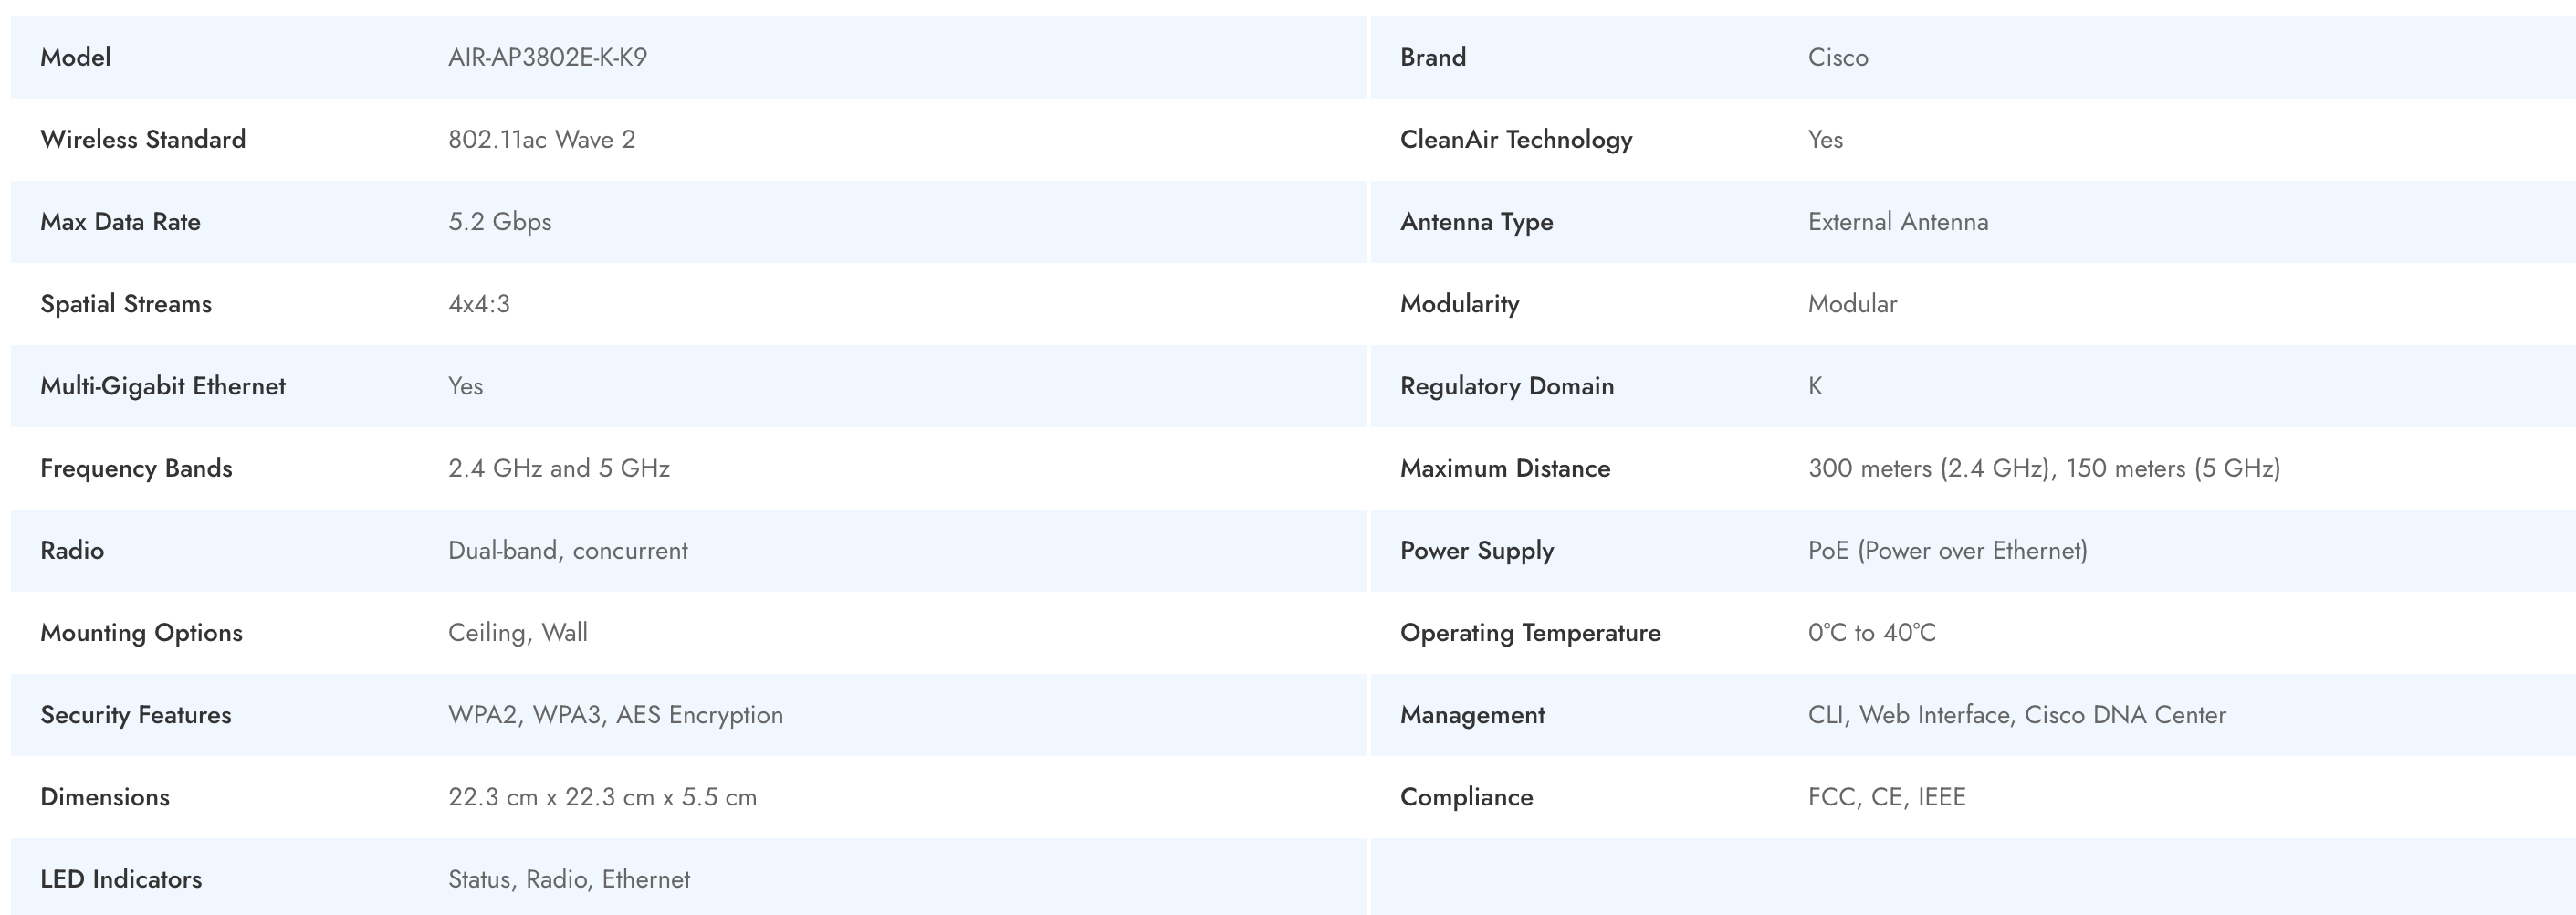The height and width of the screenshot is (915, 2576).
Task: Click the Regulatory Domain value K
Action: 1815,386
